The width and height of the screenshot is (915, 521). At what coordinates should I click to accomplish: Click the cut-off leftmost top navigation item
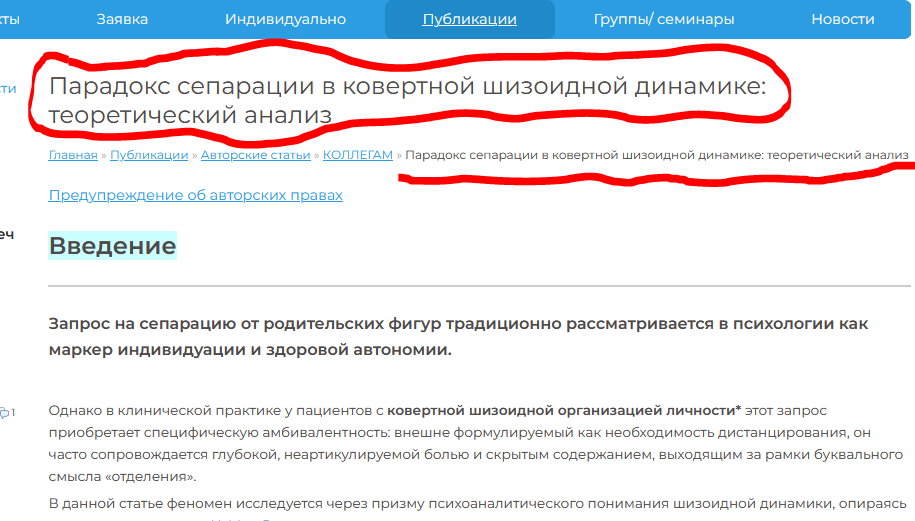click(9, 19)
